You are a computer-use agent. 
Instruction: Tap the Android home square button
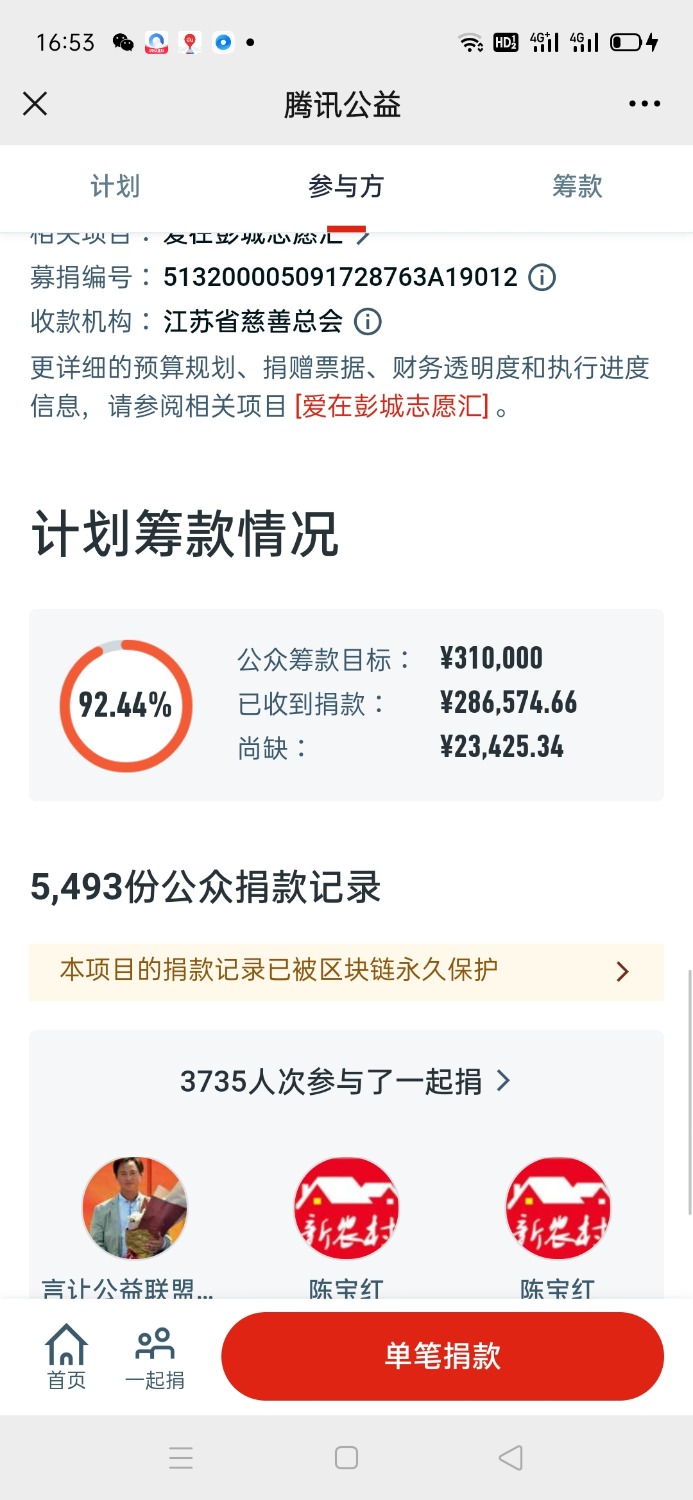point(346,1457)
